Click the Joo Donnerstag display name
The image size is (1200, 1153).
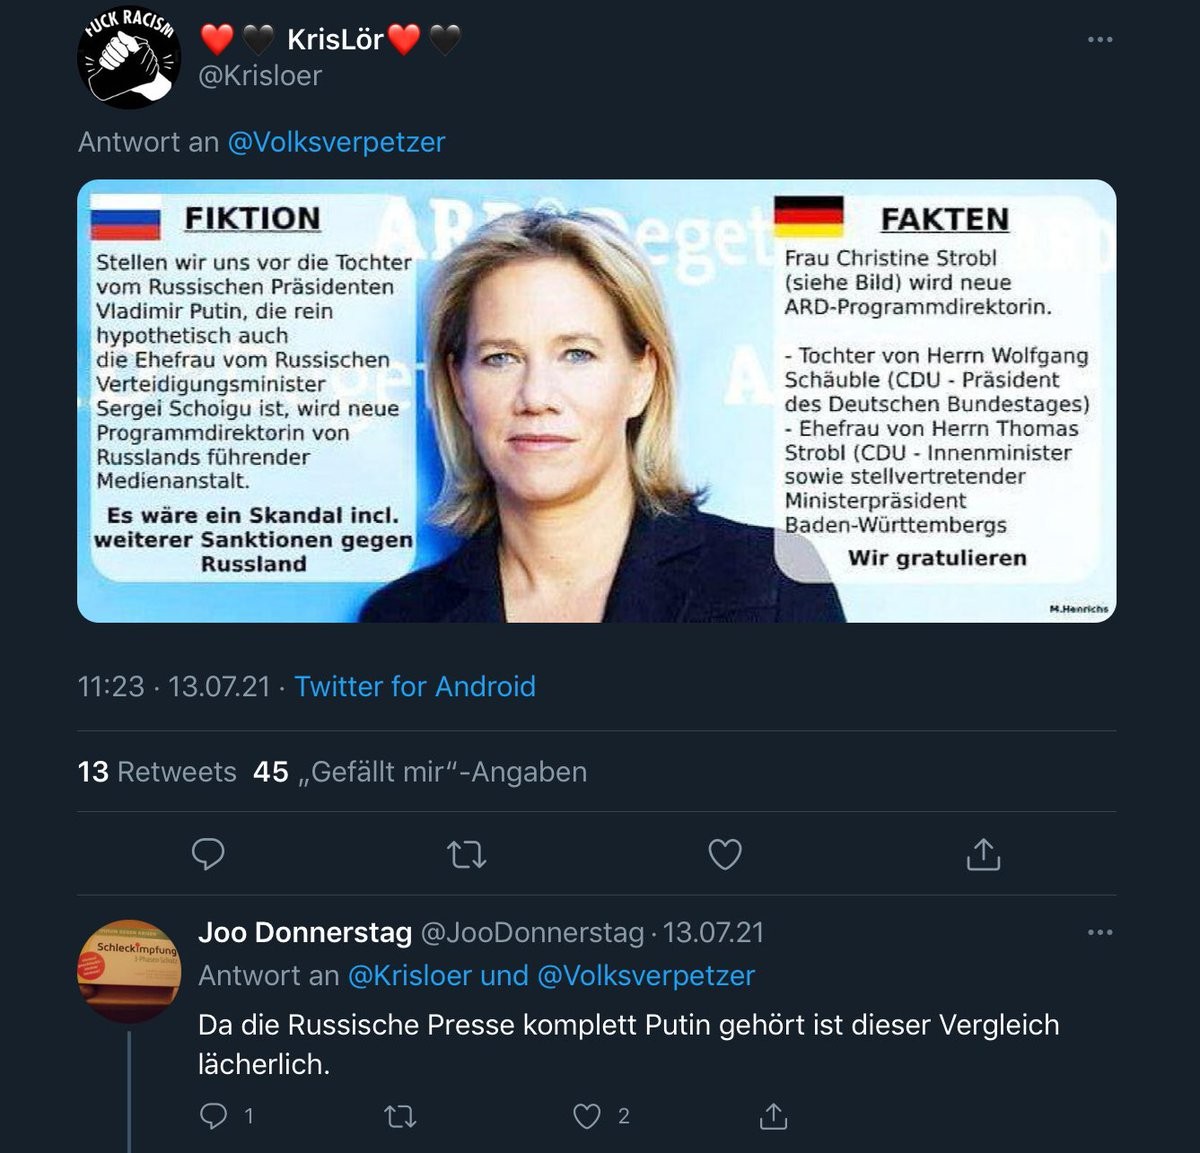pos(305,932)
